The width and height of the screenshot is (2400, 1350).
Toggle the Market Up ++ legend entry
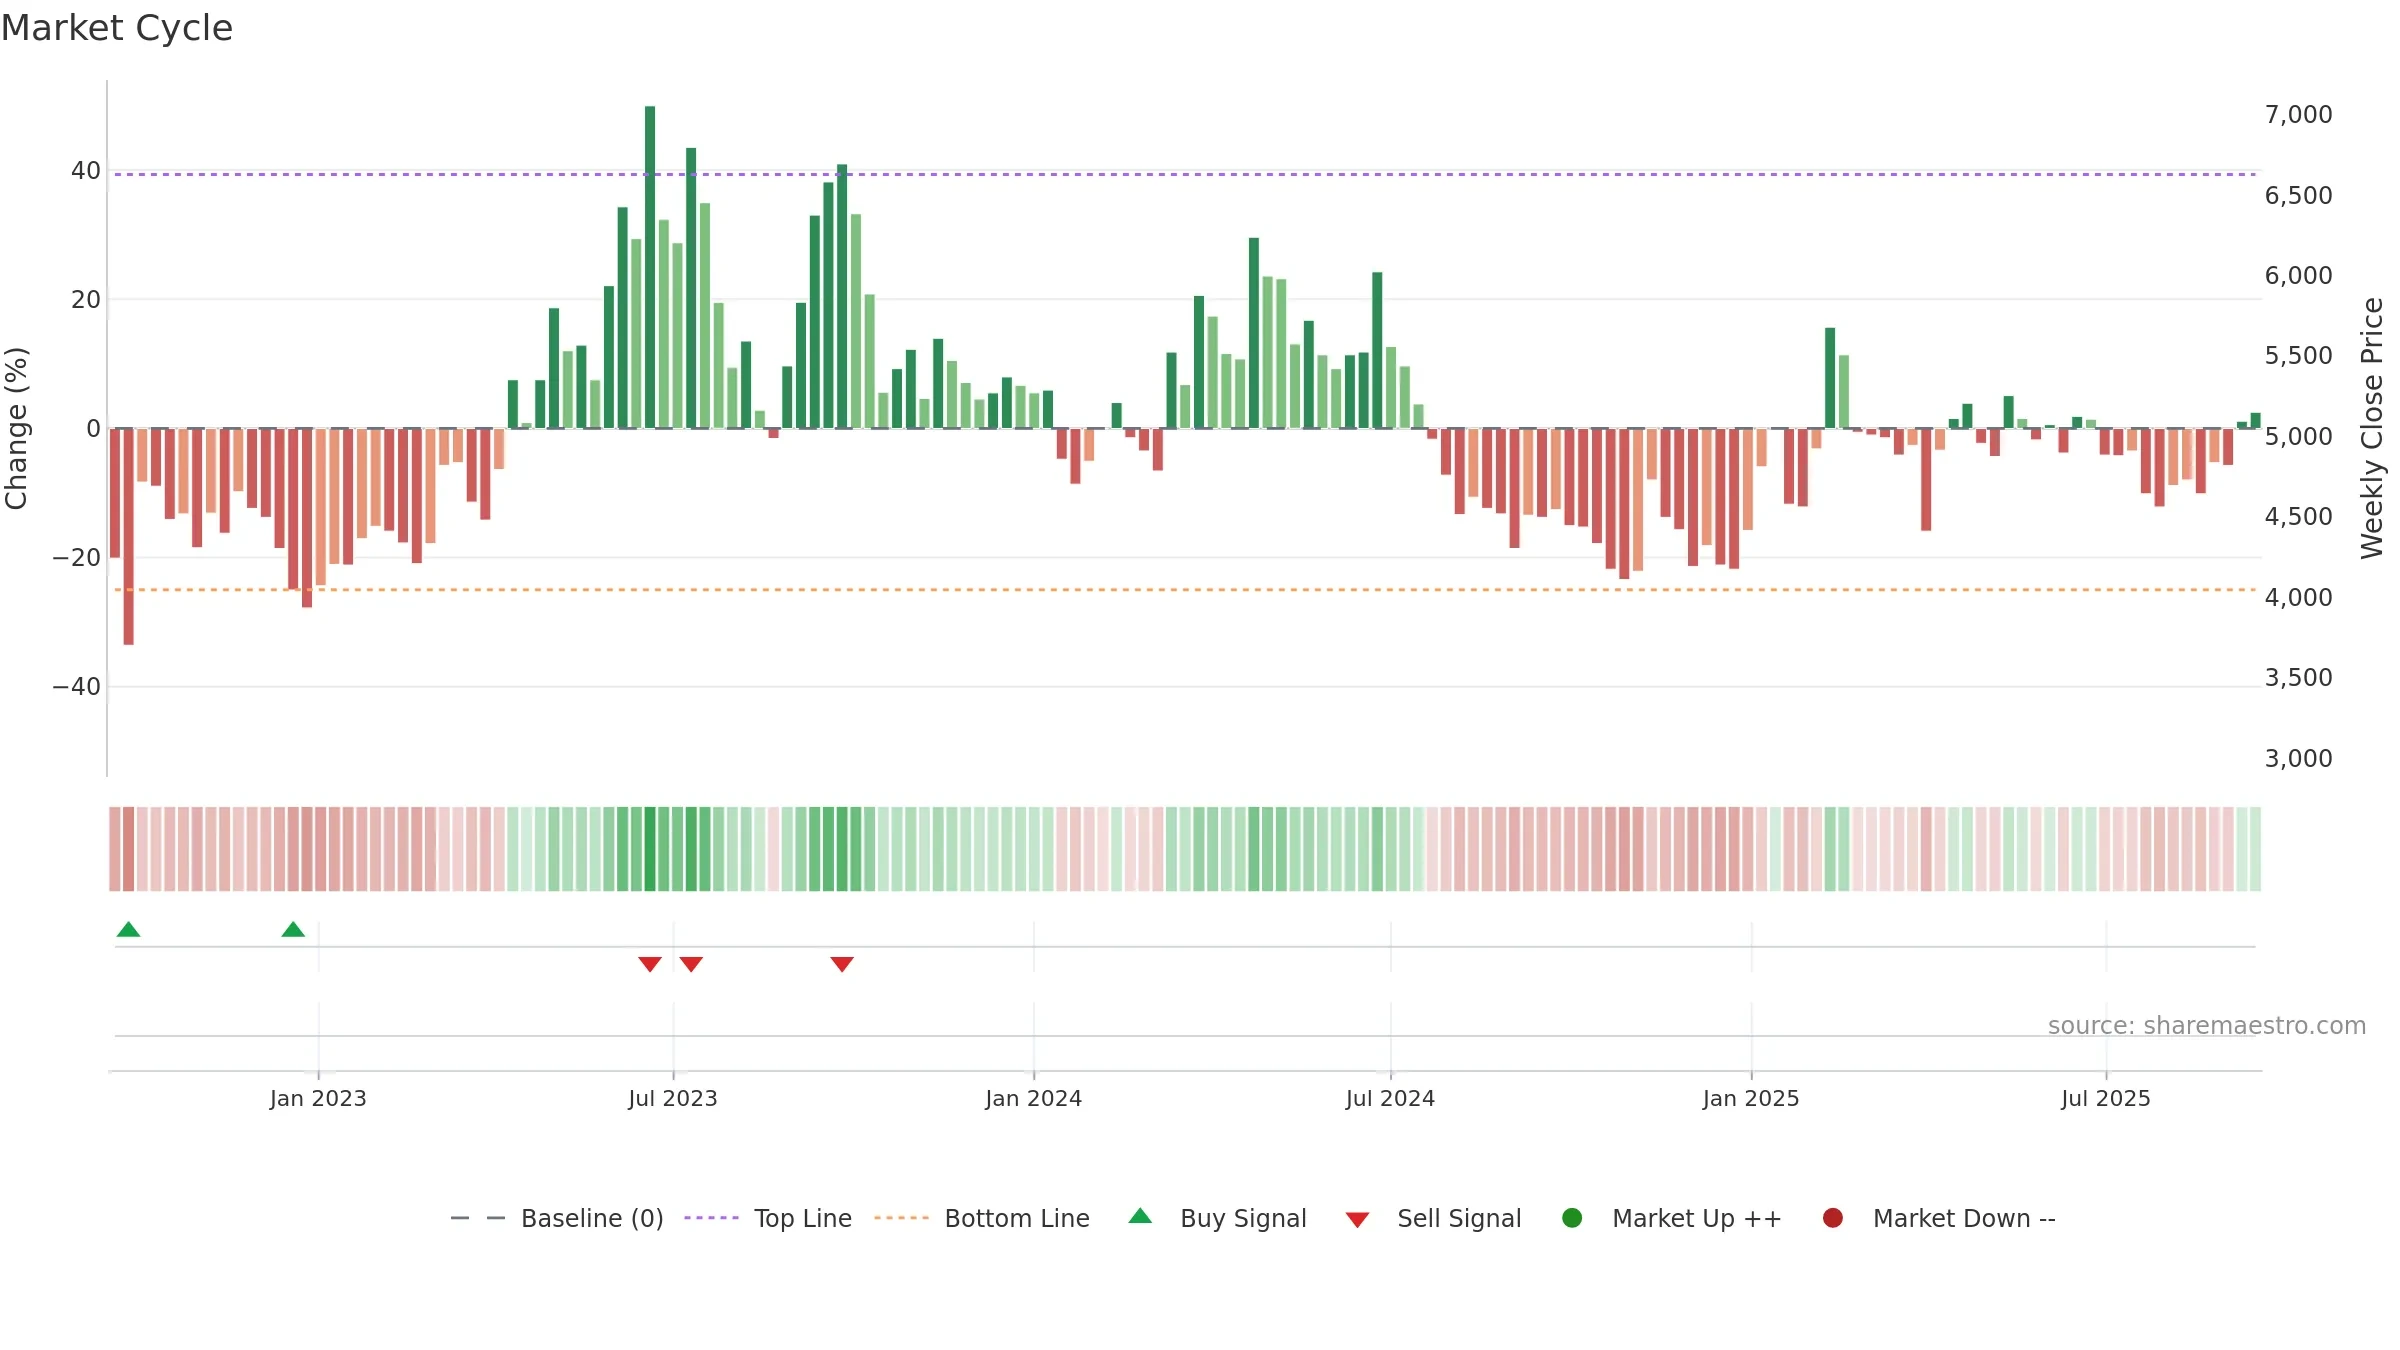[x=1671, y=1218]
